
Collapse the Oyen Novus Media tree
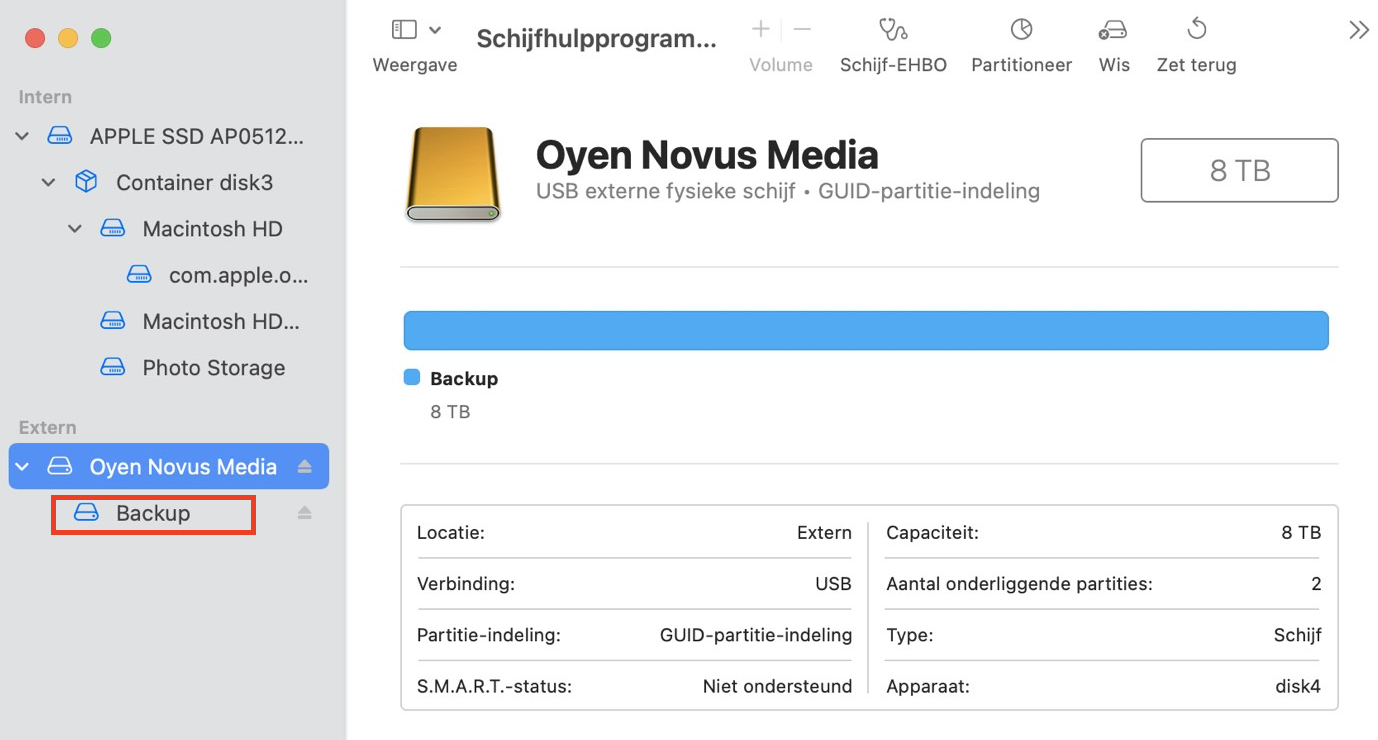pos(22,466)
